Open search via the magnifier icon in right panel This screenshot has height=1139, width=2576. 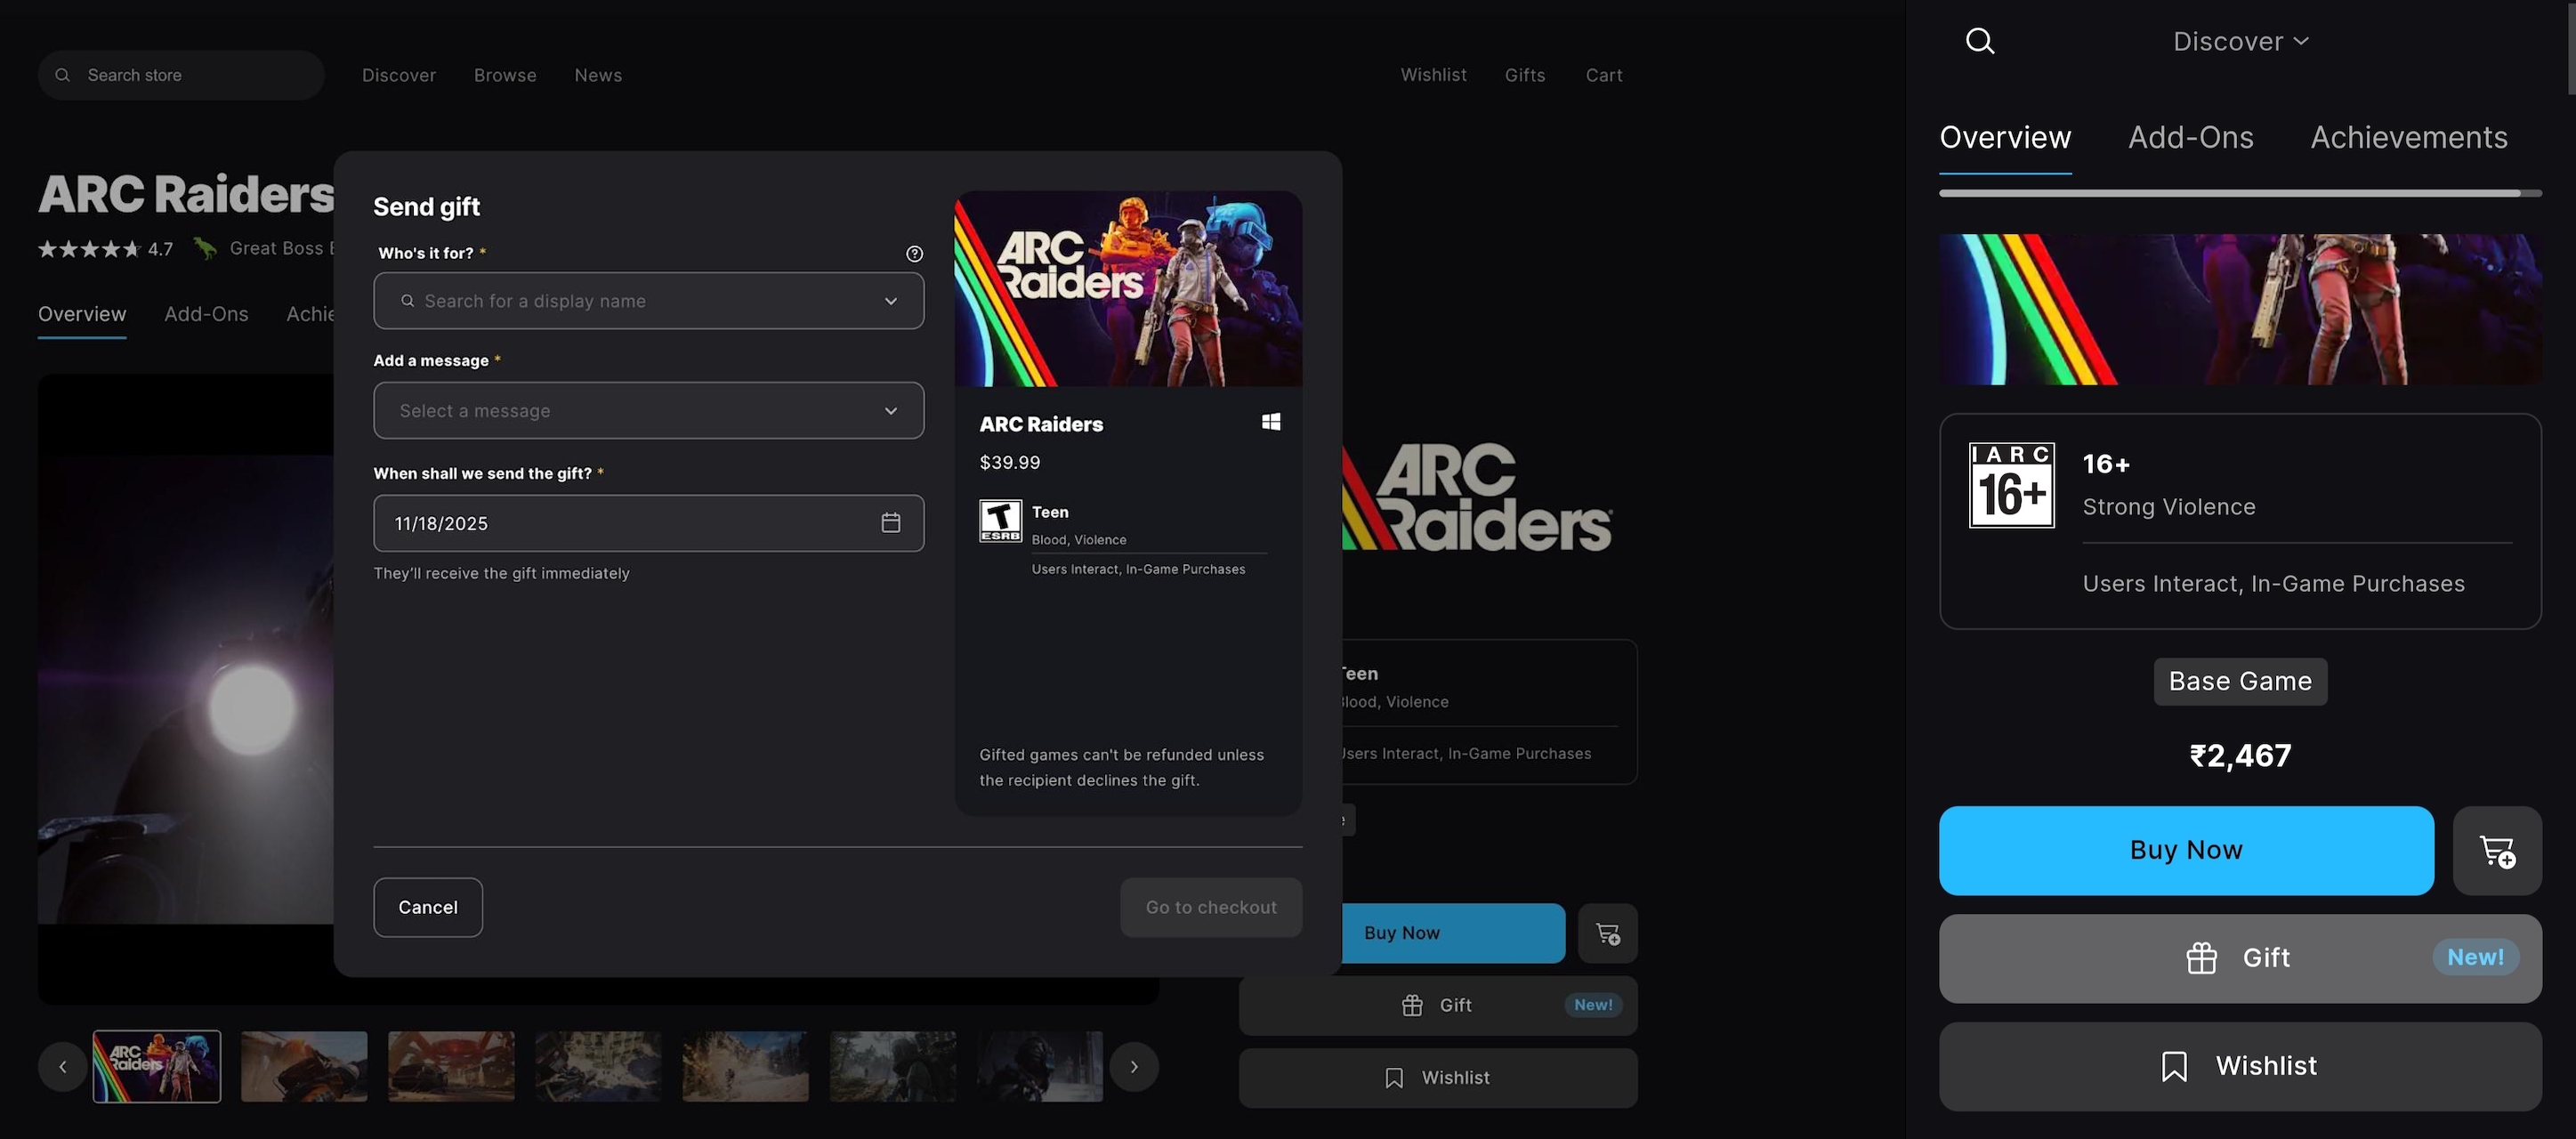click(1980, 41)
